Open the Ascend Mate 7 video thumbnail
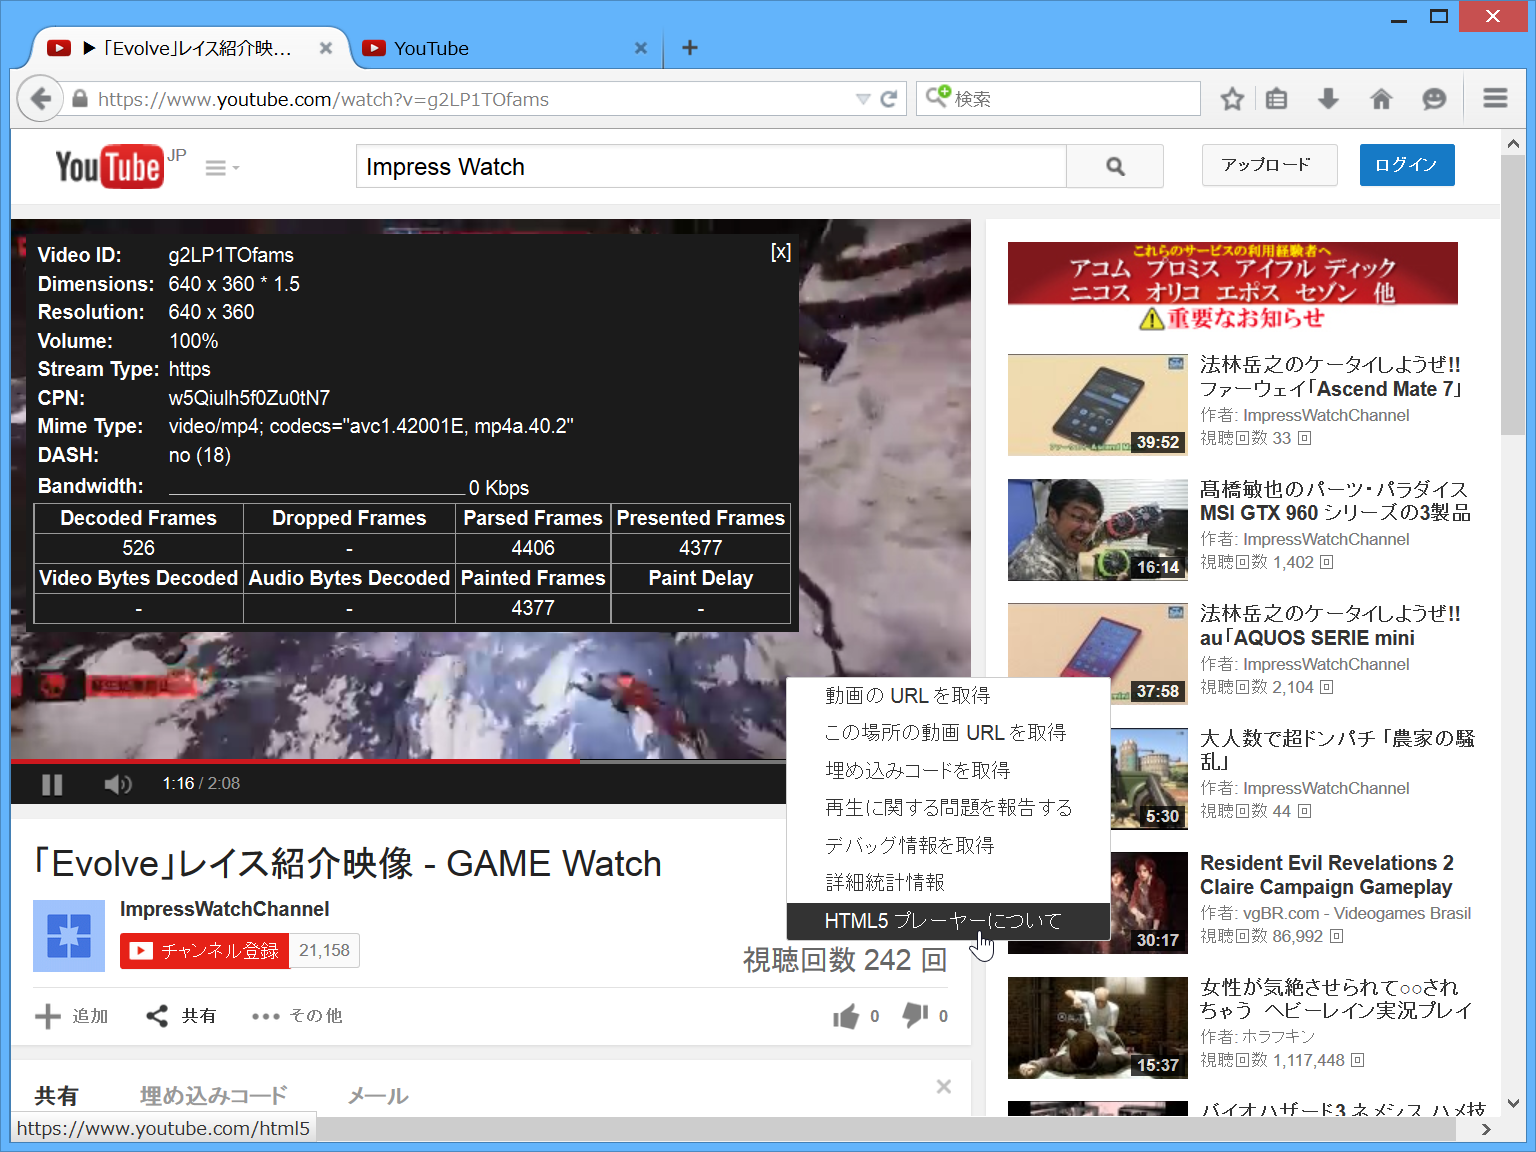1536x1152 pixels. coord(1097,404)
